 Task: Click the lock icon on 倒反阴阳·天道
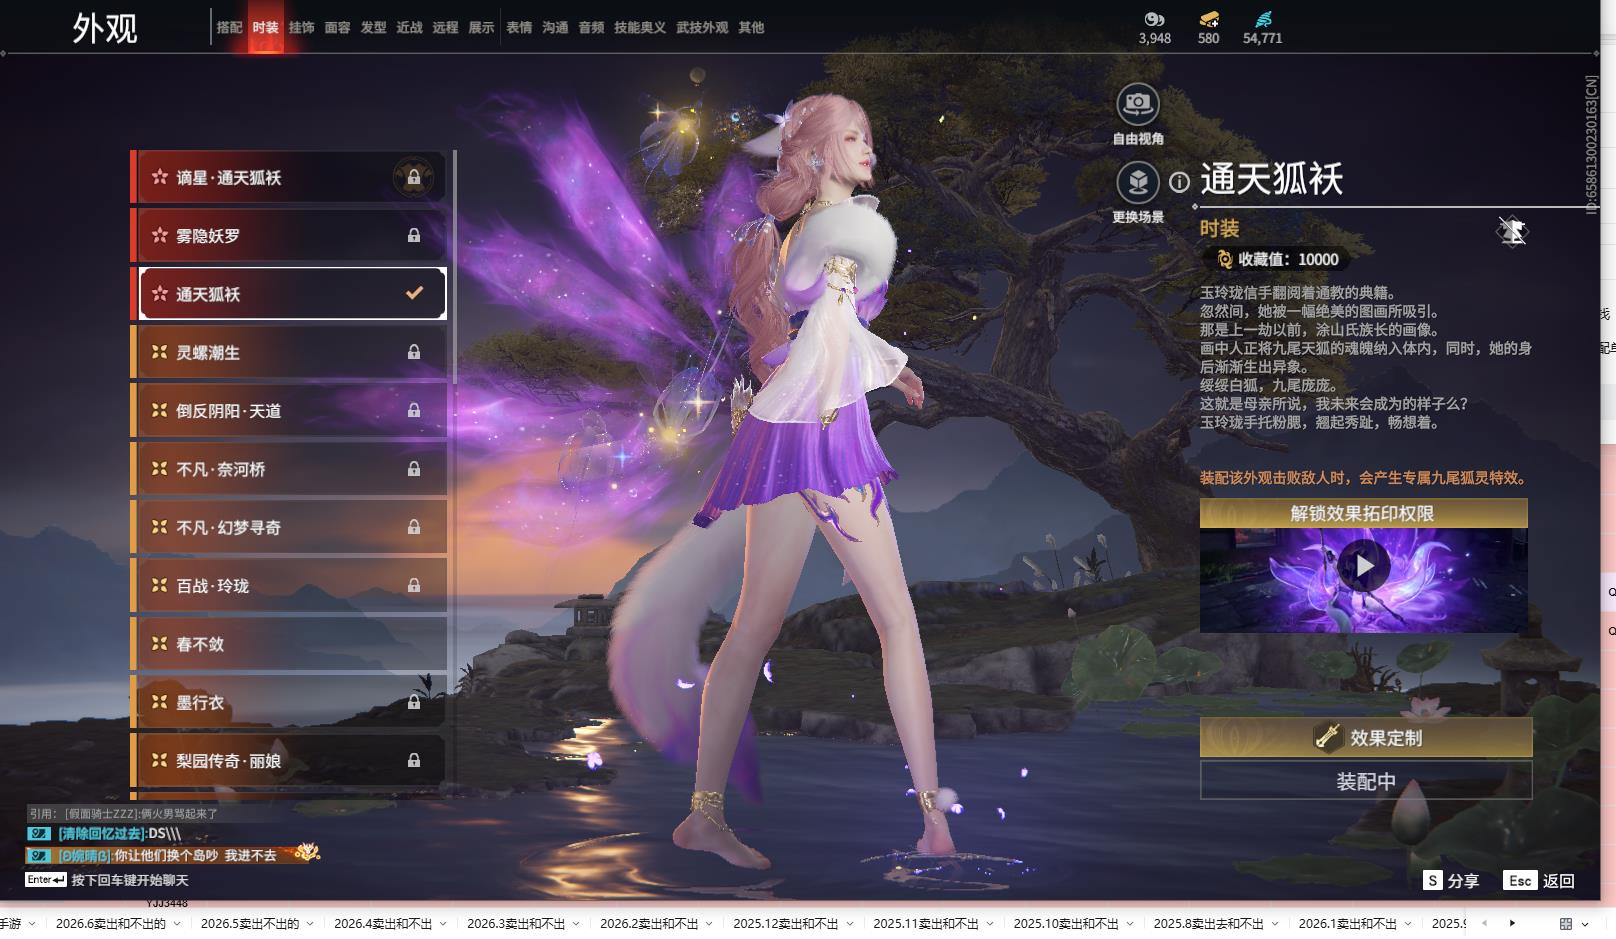click(x=414, y=410)
